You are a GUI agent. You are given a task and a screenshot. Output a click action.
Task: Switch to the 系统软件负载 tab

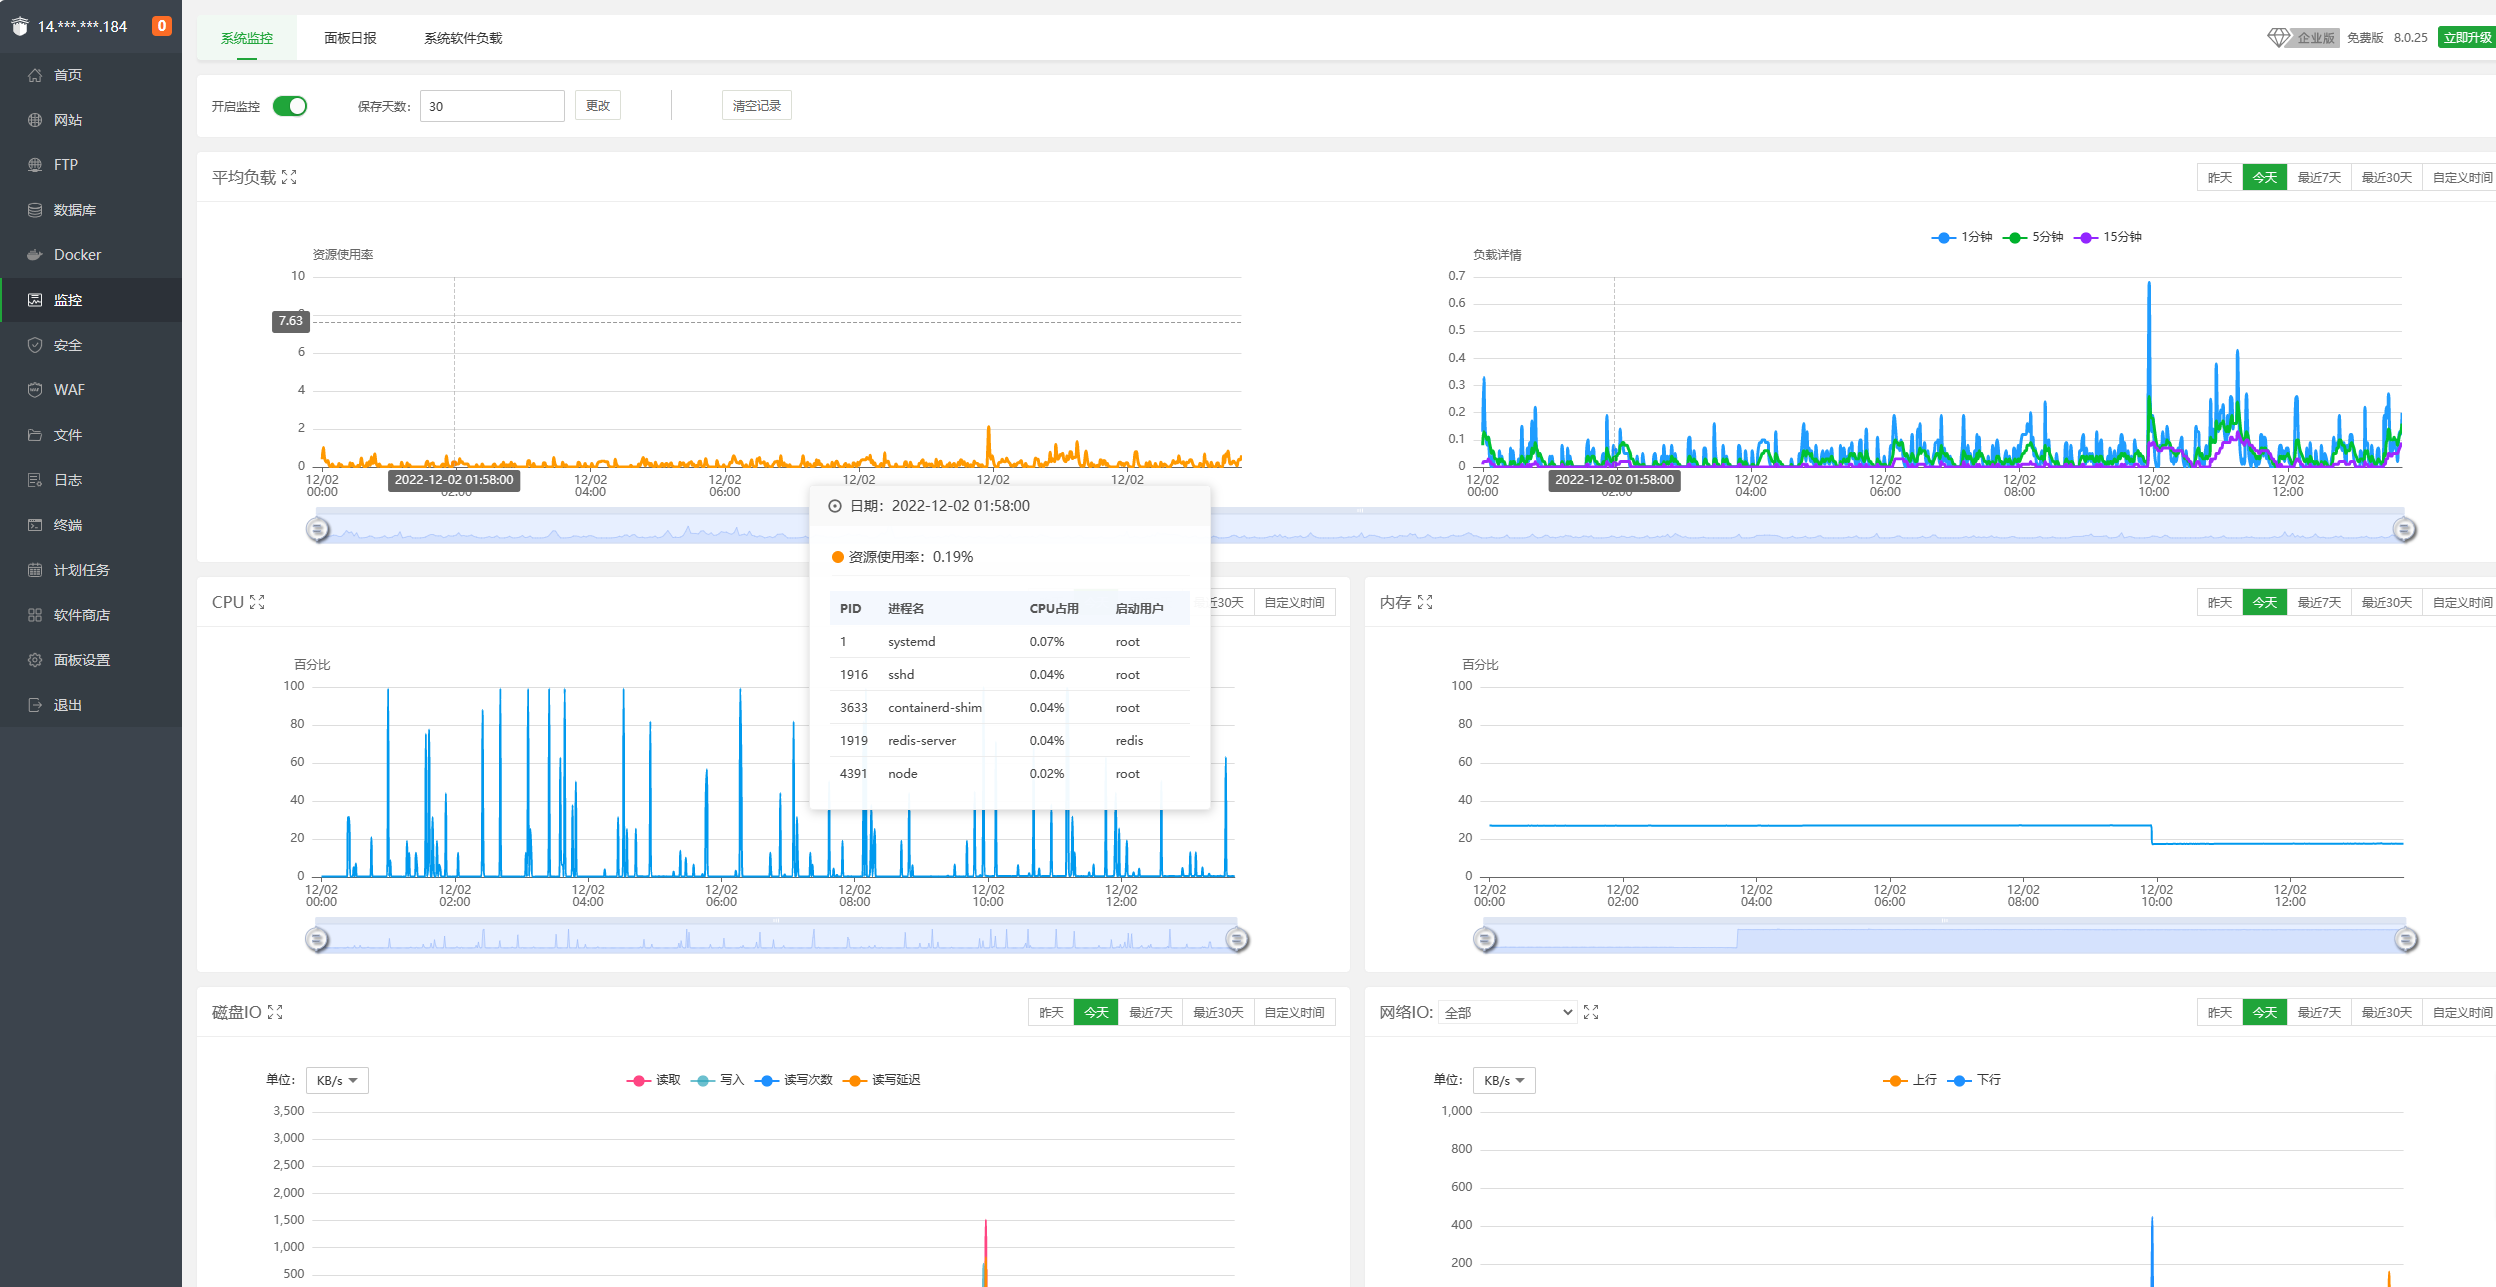[463, 38]
